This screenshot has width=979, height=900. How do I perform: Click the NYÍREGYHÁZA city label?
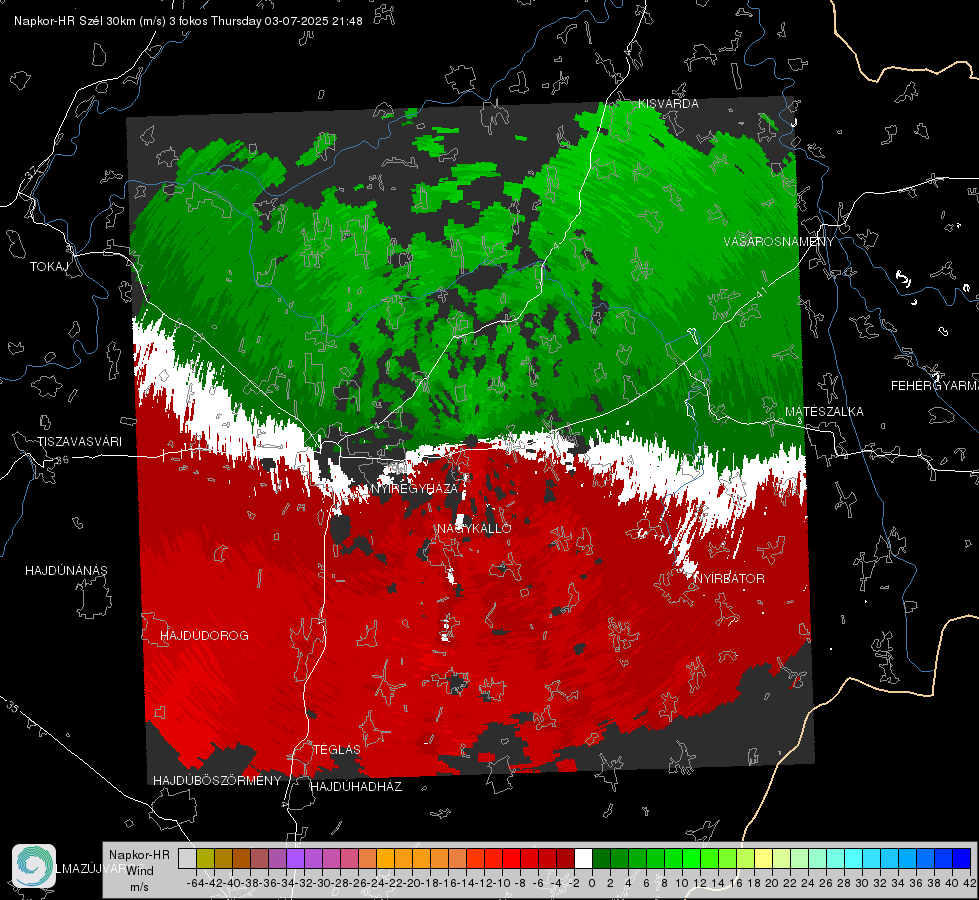tap(414, 488)
